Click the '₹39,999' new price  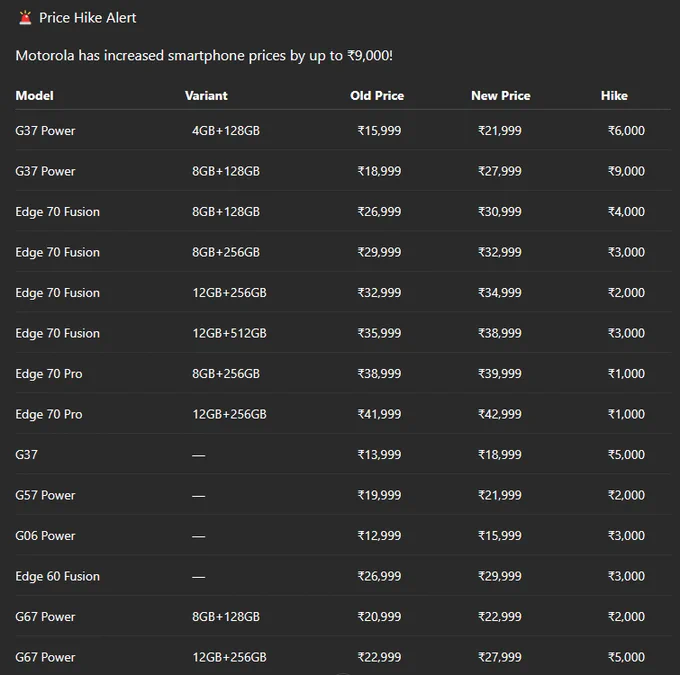click(500, 374)
